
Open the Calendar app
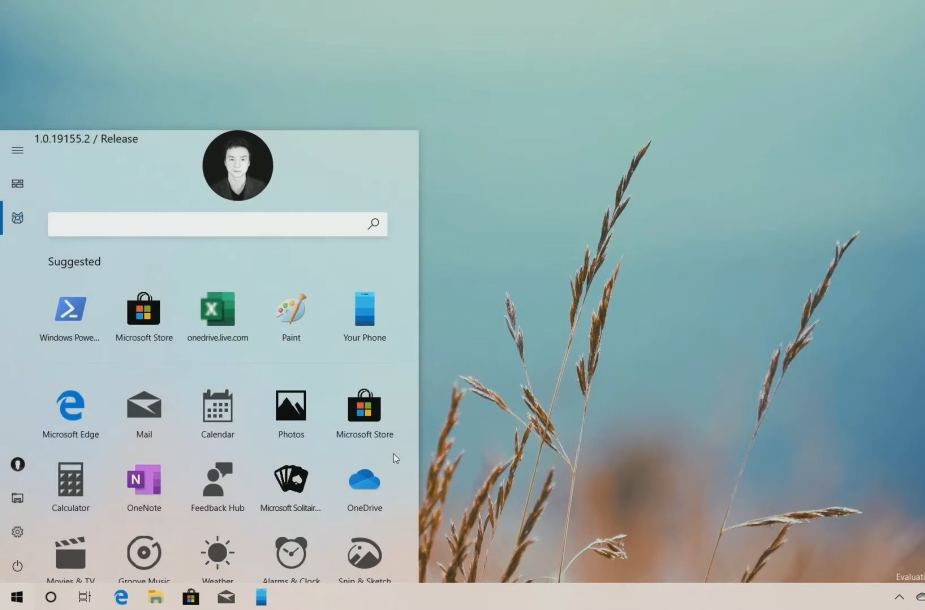(x=218, y=414)
